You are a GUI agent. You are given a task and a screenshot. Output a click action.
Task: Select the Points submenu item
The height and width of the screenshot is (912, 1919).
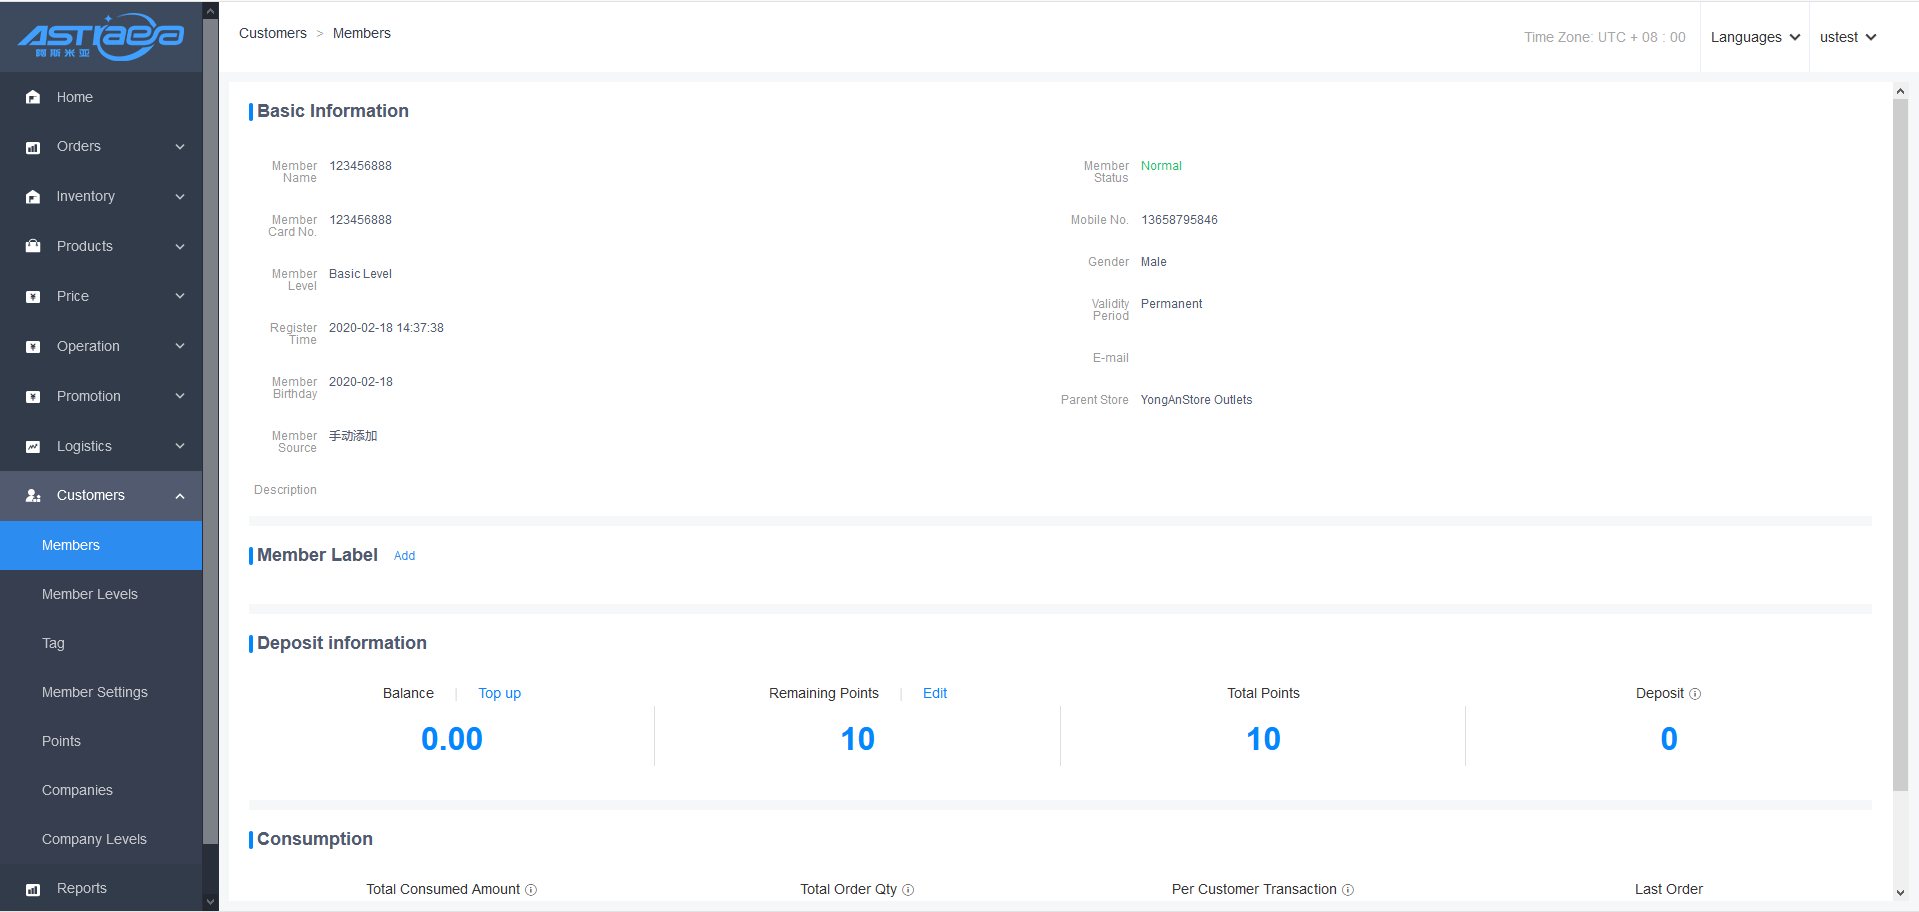(x=61, y=741)
